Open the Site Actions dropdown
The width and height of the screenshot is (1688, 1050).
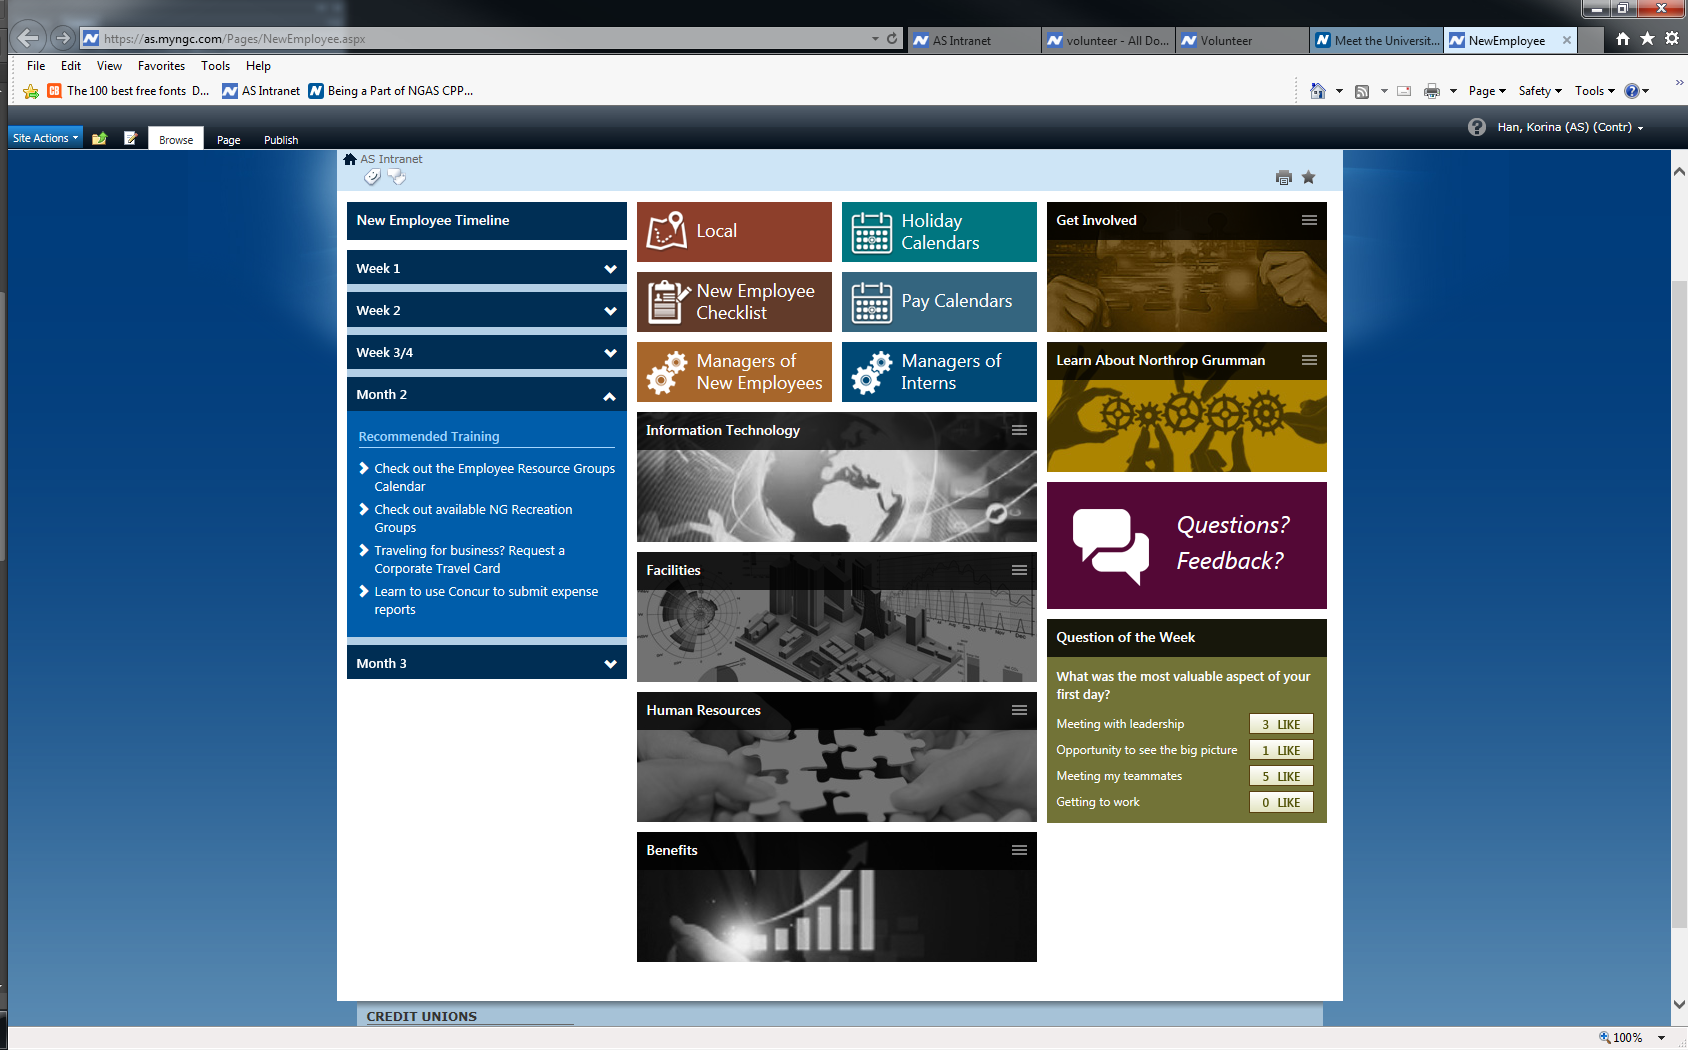[45, 138]
